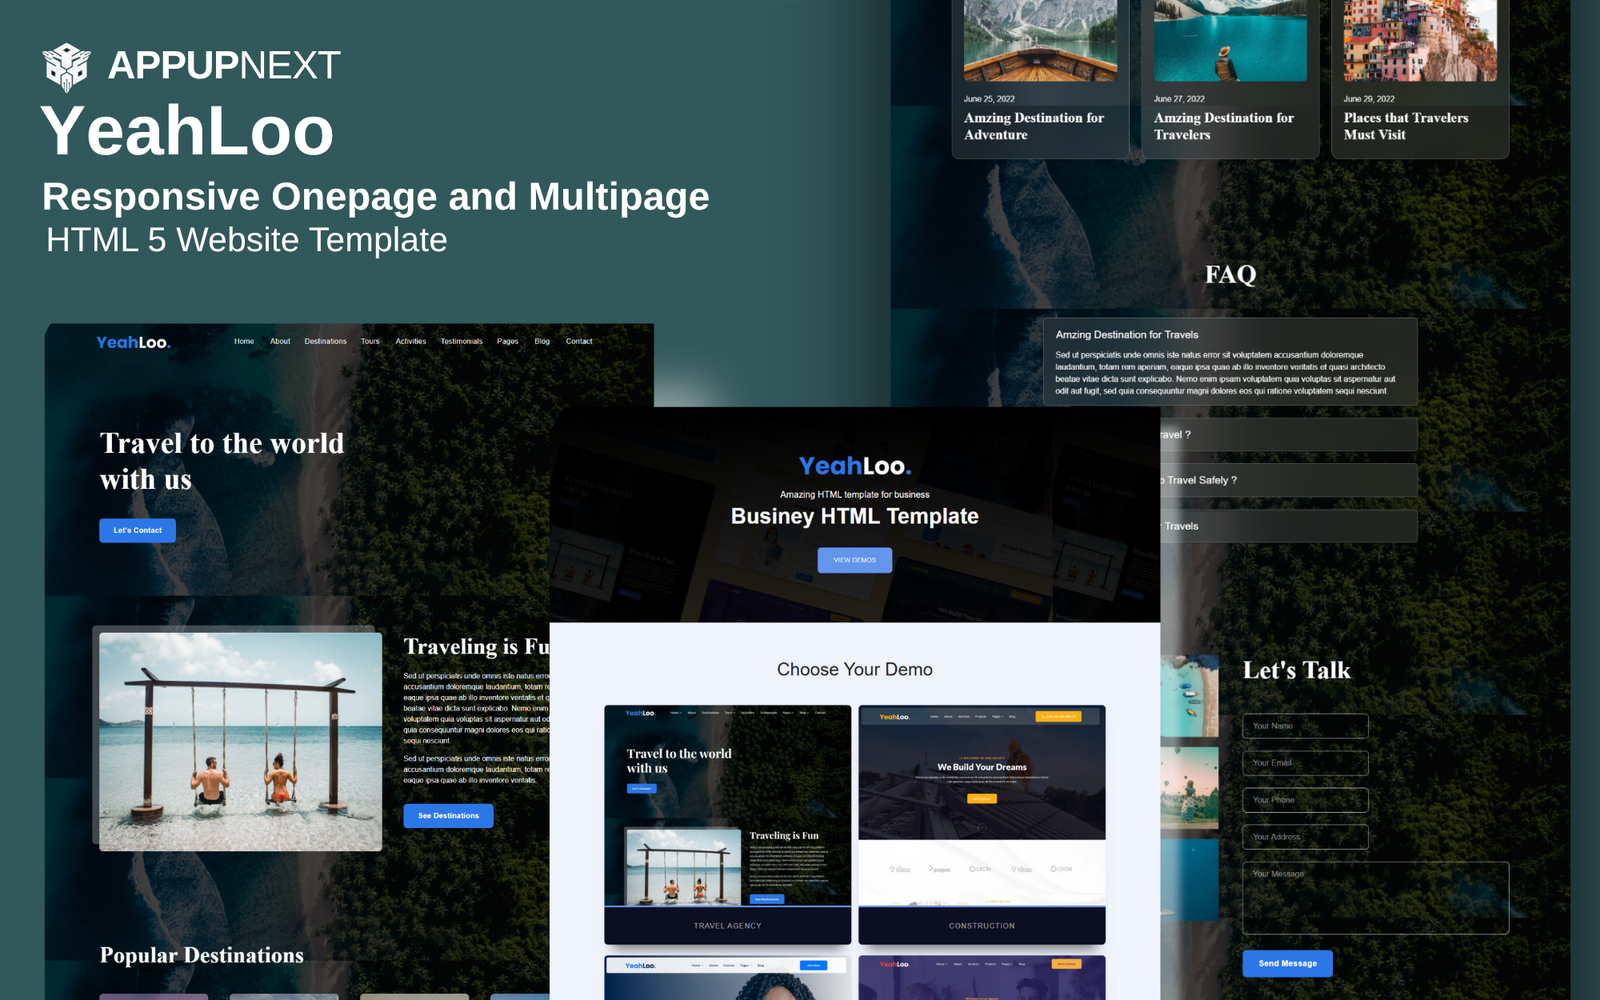Open the Construction demo preview
The image size is (1600, 1000).
pos(981,824)
